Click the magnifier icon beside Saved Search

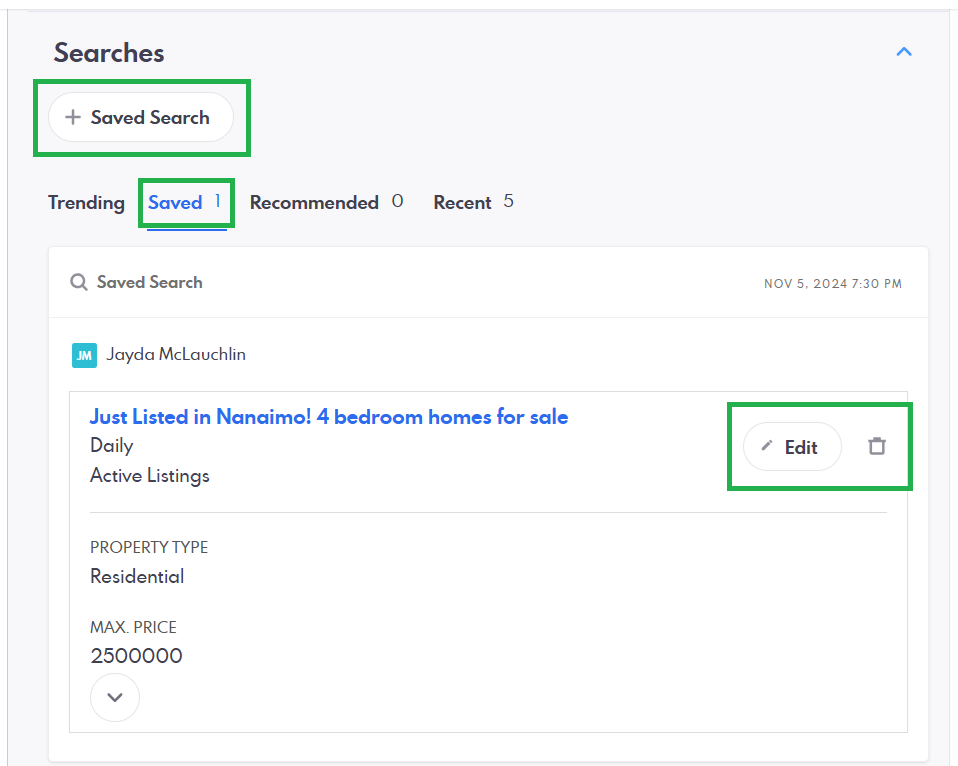(79, 283)
